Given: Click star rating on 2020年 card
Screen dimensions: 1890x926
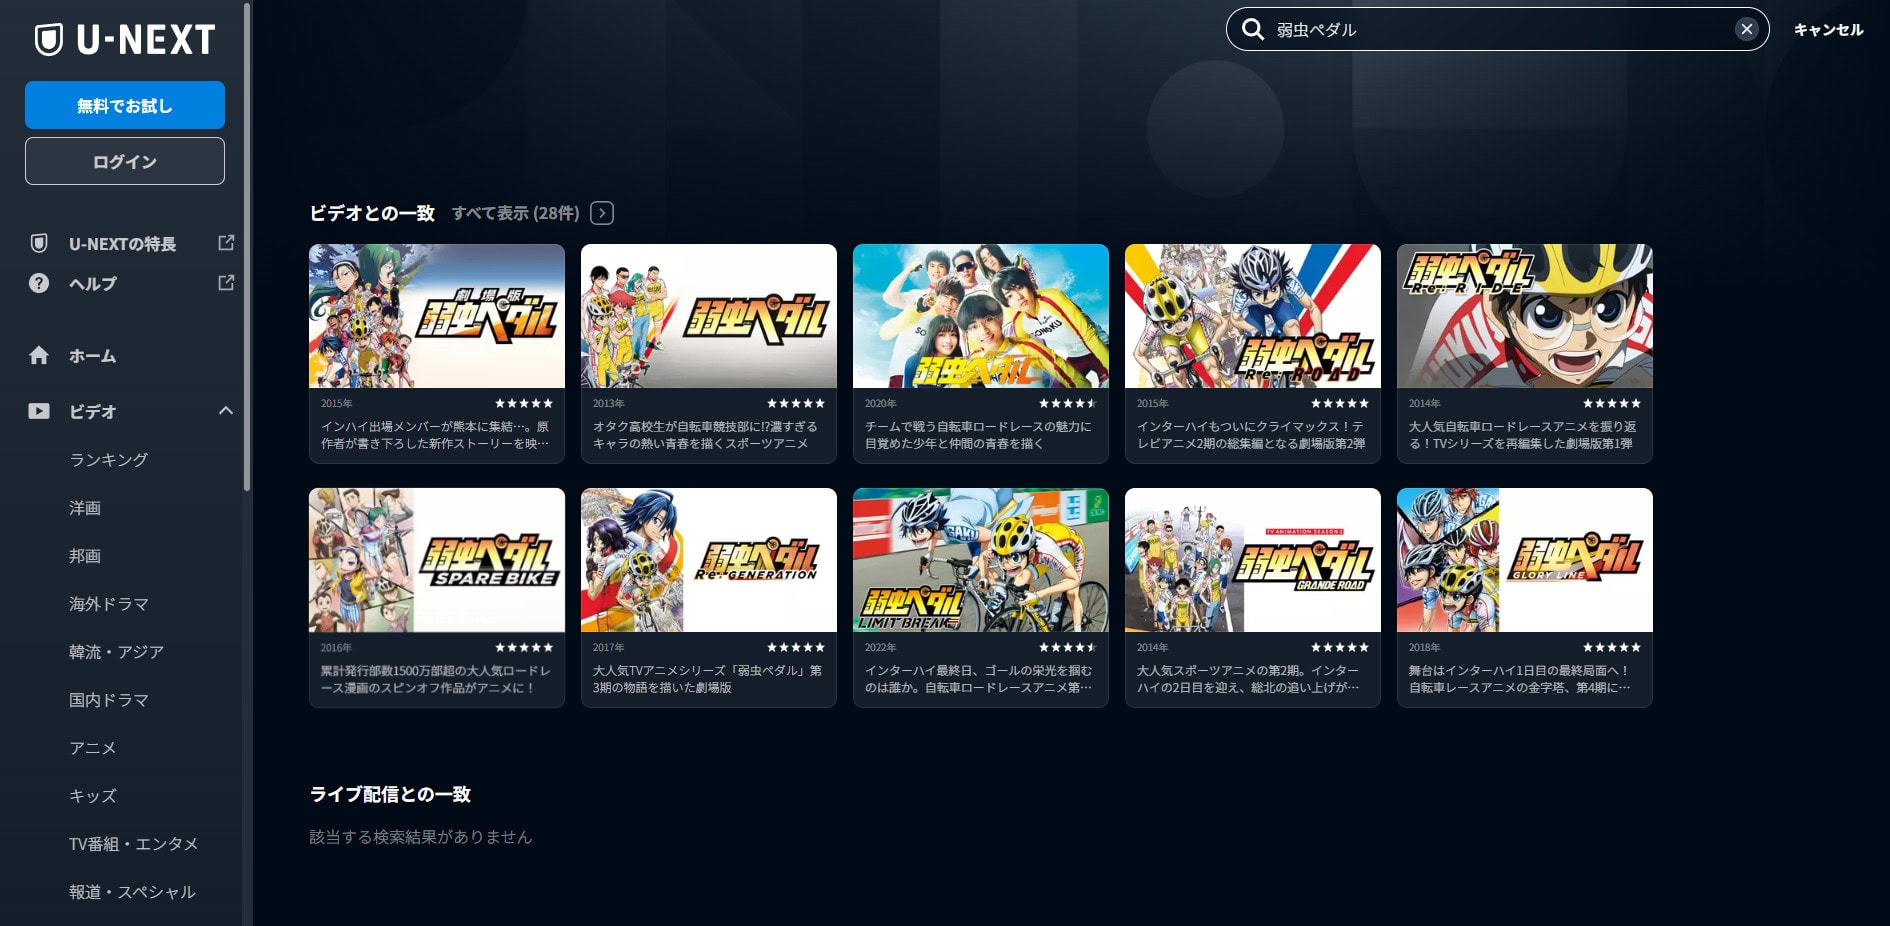Looking at the screenshot, I should (1068, 403).
